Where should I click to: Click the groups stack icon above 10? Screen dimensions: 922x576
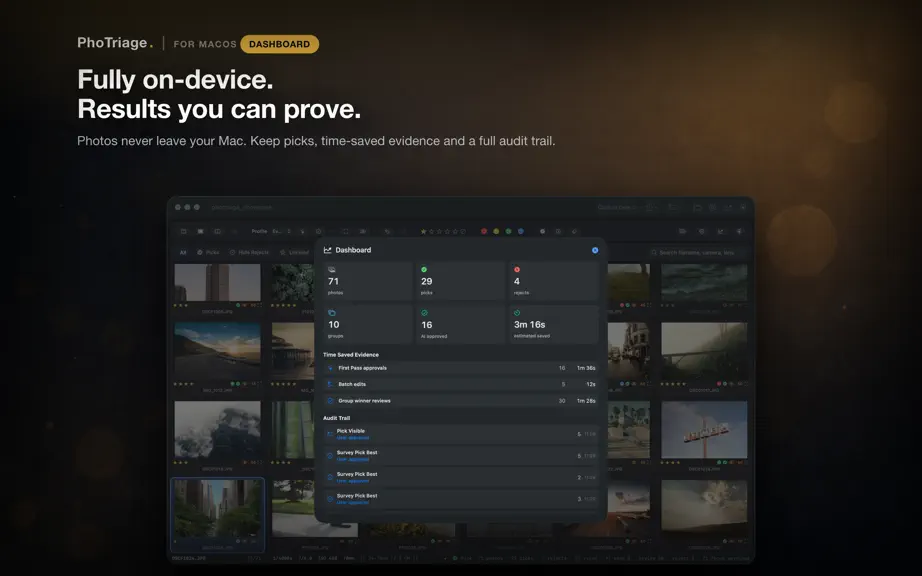[332, 313]
